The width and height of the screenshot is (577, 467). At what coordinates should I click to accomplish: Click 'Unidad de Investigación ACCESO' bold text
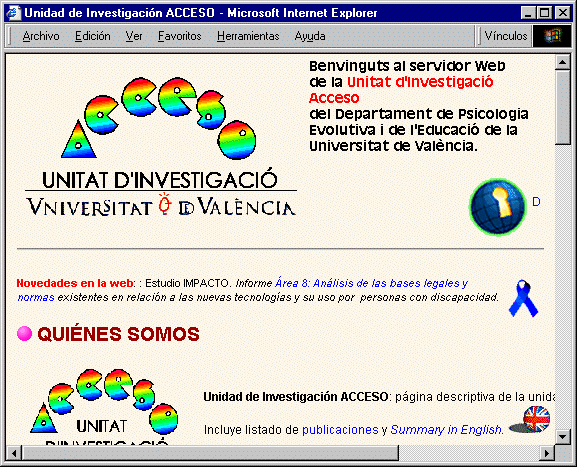295,397
